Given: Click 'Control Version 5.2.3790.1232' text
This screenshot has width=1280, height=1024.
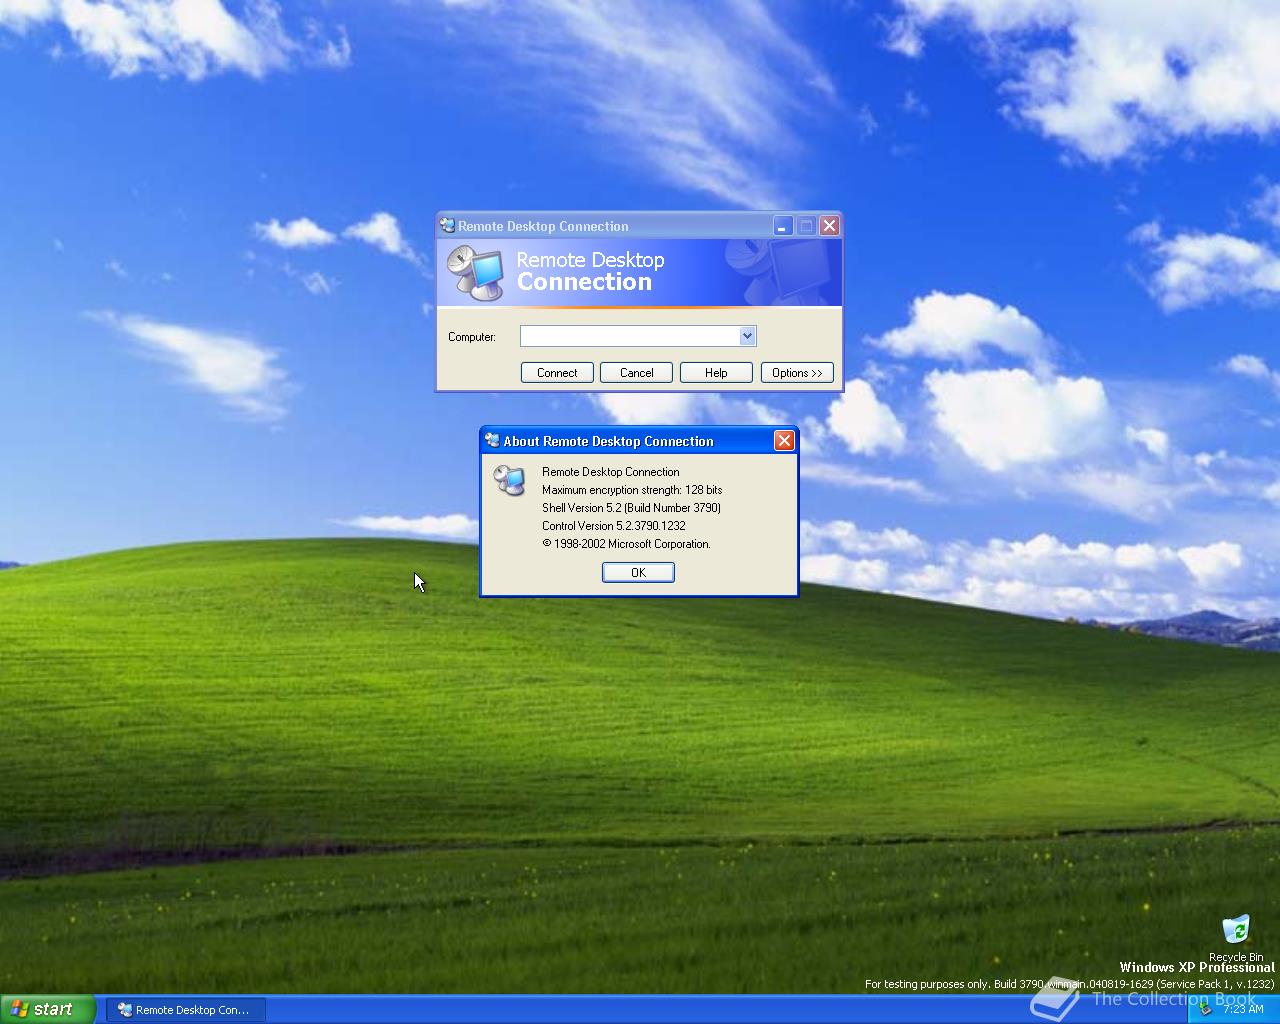Looking at the screenshot, I should [x=614, y=526].
